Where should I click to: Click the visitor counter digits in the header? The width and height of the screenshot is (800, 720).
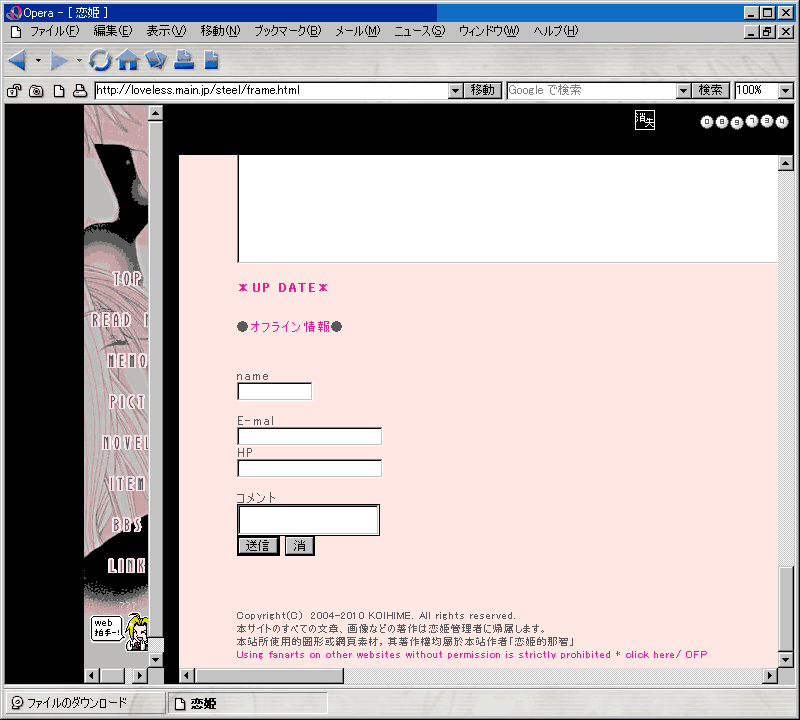pyautogui.click(x=744, y=122)
